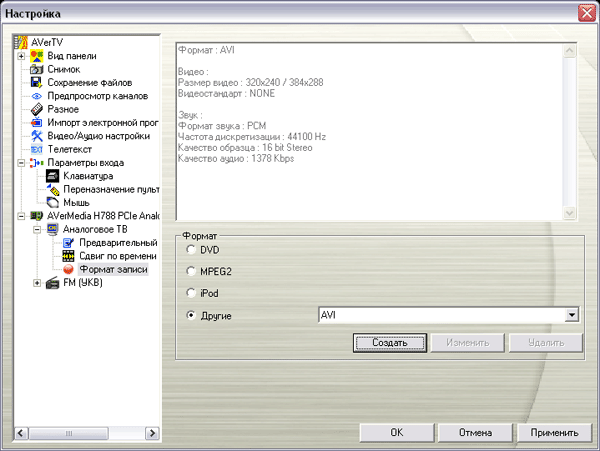Click tree horizontal scrollbar left arrow
This screenshot has height=451, width=600.
click(x=21, y=433)
